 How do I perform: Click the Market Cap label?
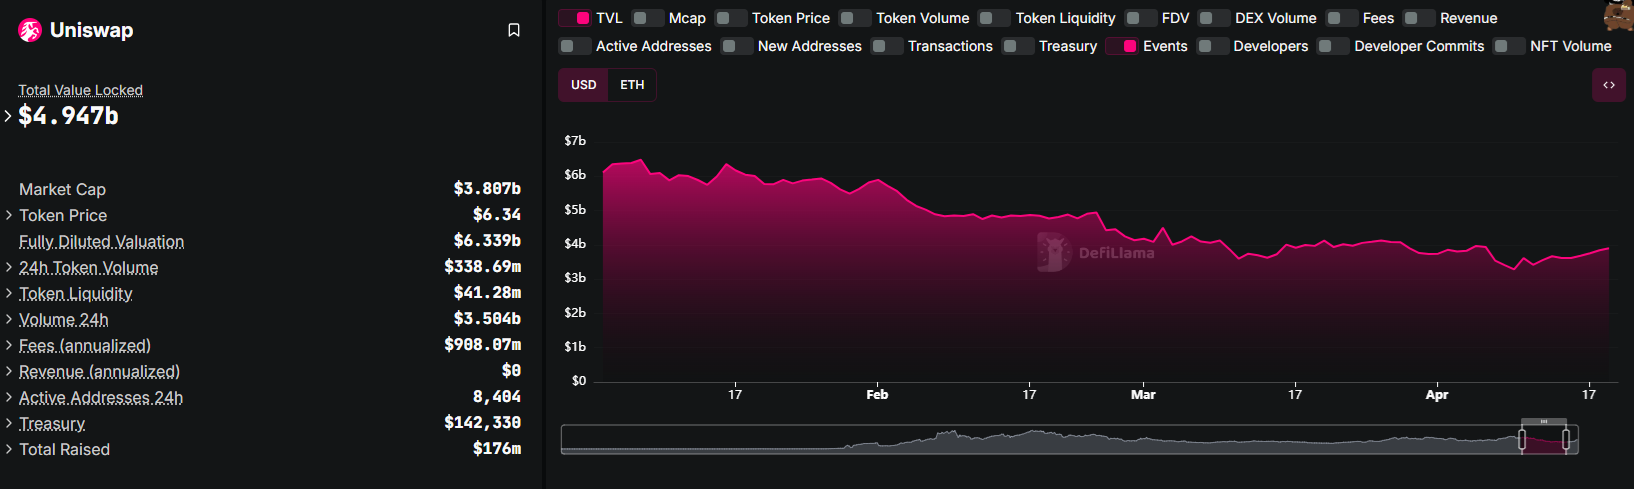(62, 189)
